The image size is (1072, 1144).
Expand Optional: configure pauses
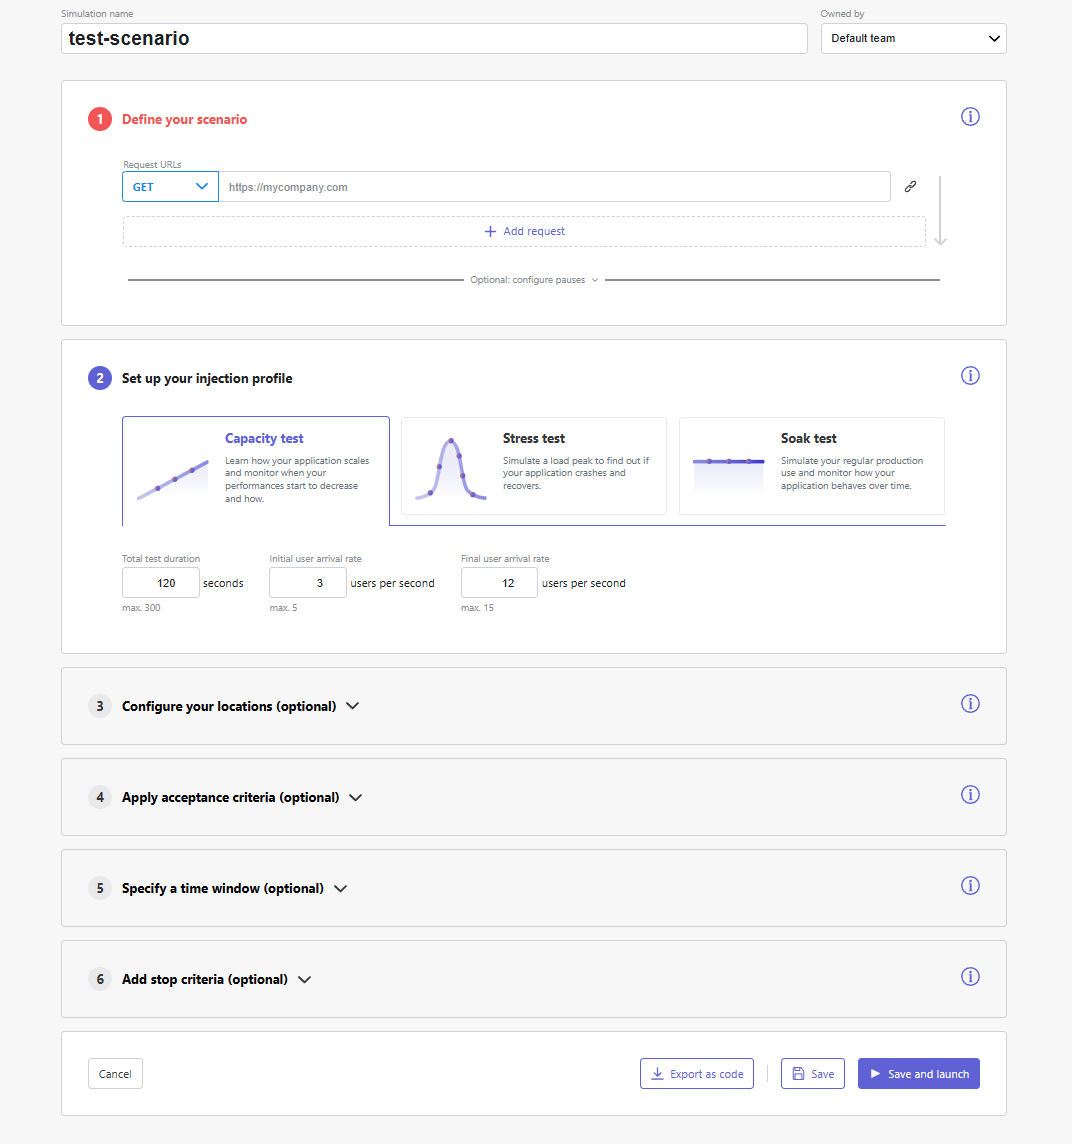(x=534, y=280)
